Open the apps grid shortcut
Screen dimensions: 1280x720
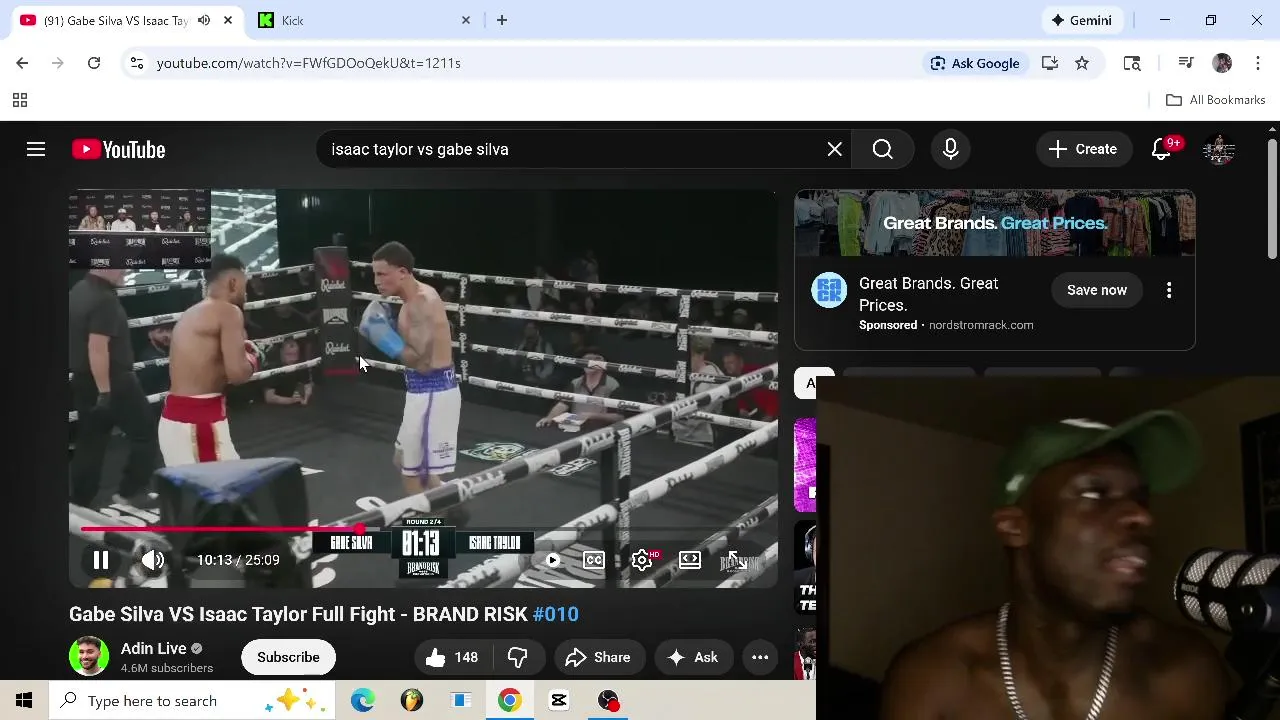(19, 100)
